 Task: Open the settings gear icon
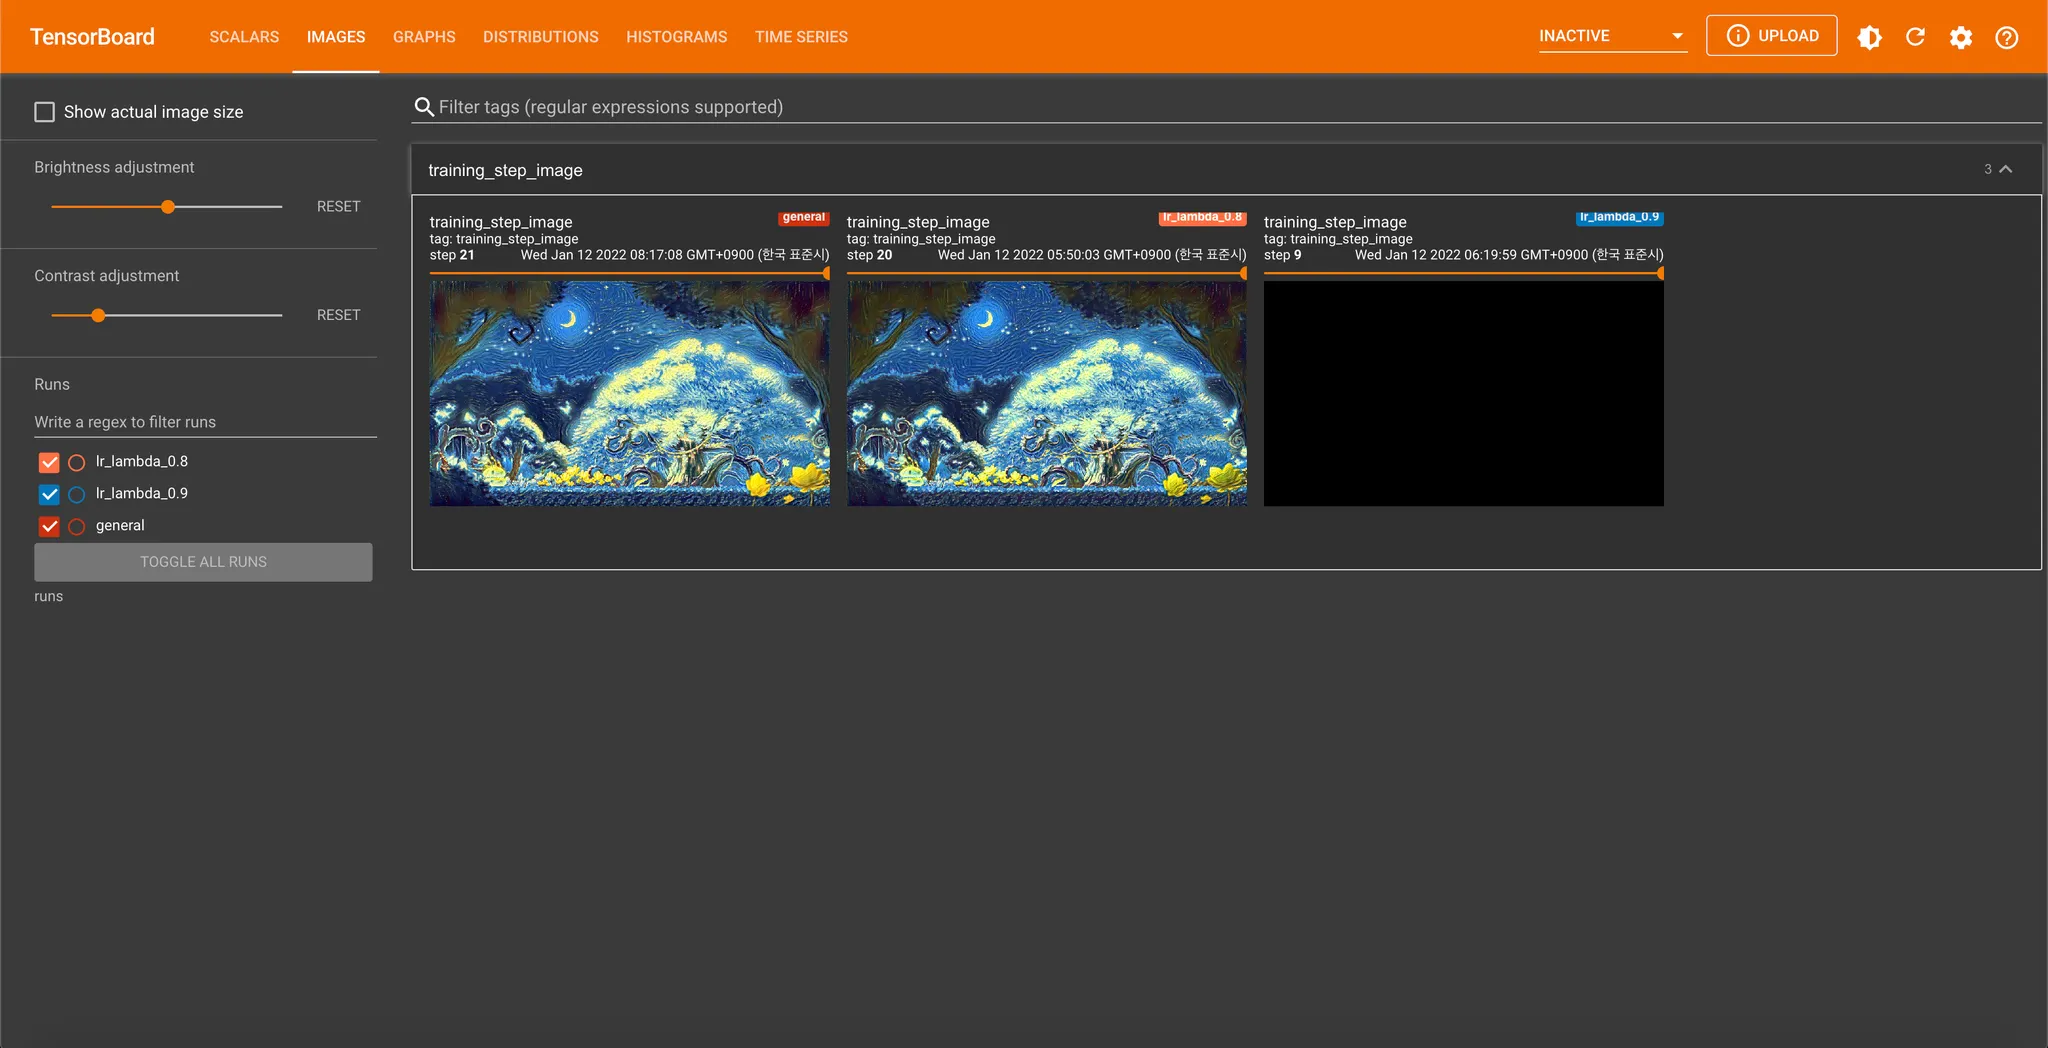click(1960, 37)
